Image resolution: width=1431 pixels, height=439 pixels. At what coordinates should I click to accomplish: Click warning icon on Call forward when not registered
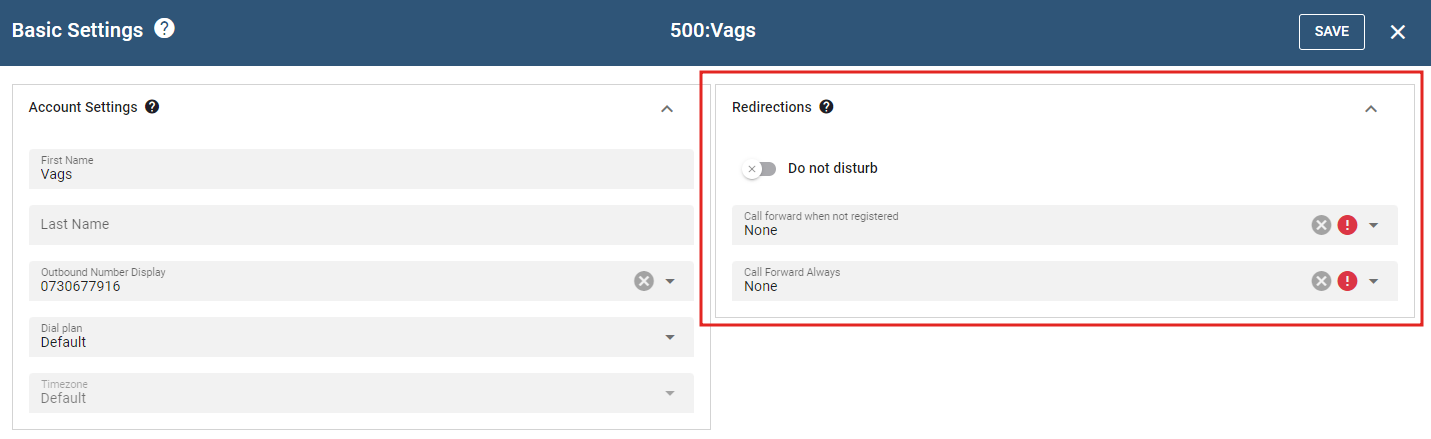1347,225
